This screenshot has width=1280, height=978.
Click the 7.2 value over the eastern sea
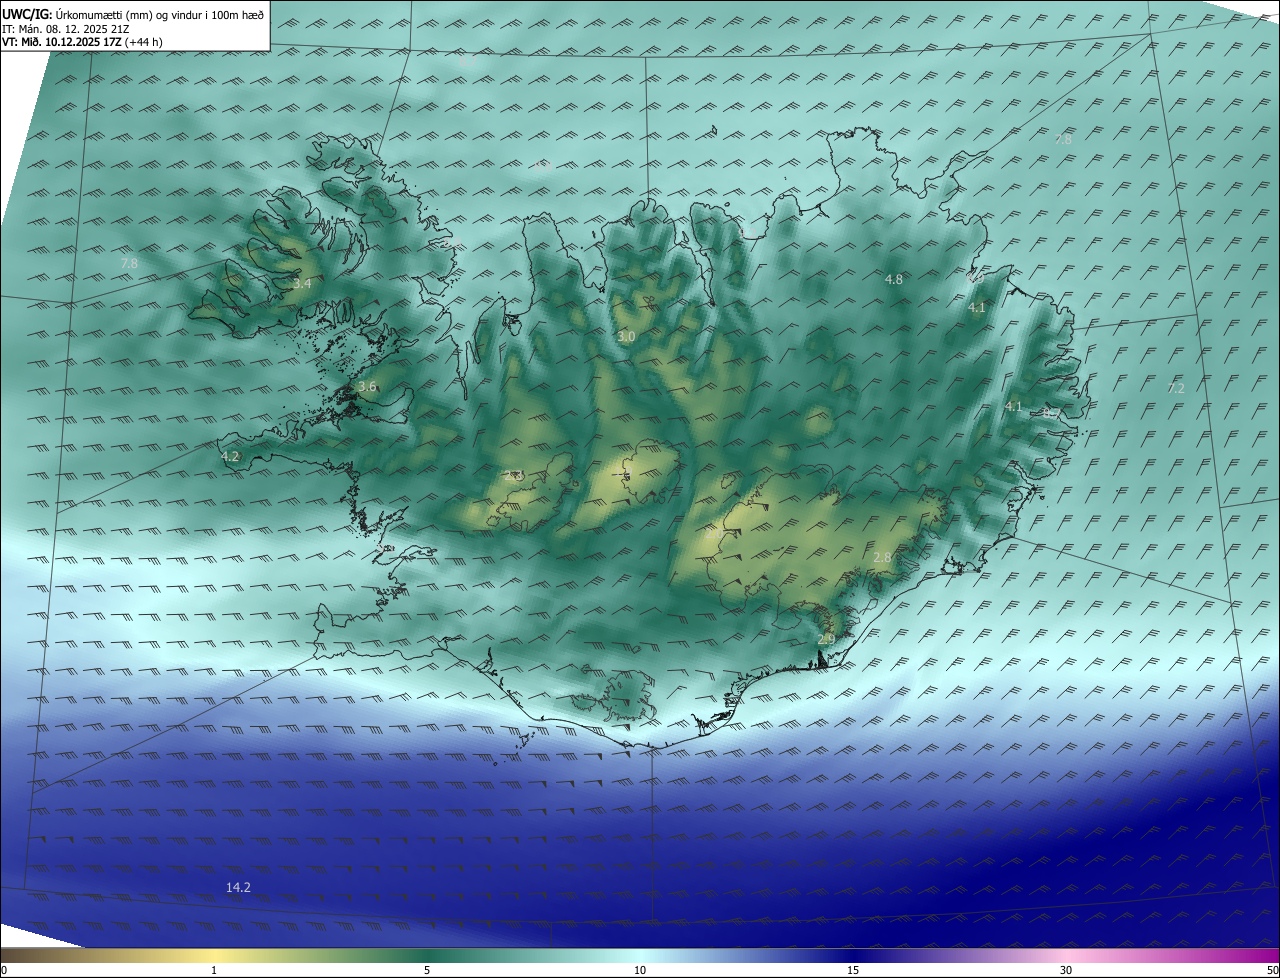(x=1176, y=388)
